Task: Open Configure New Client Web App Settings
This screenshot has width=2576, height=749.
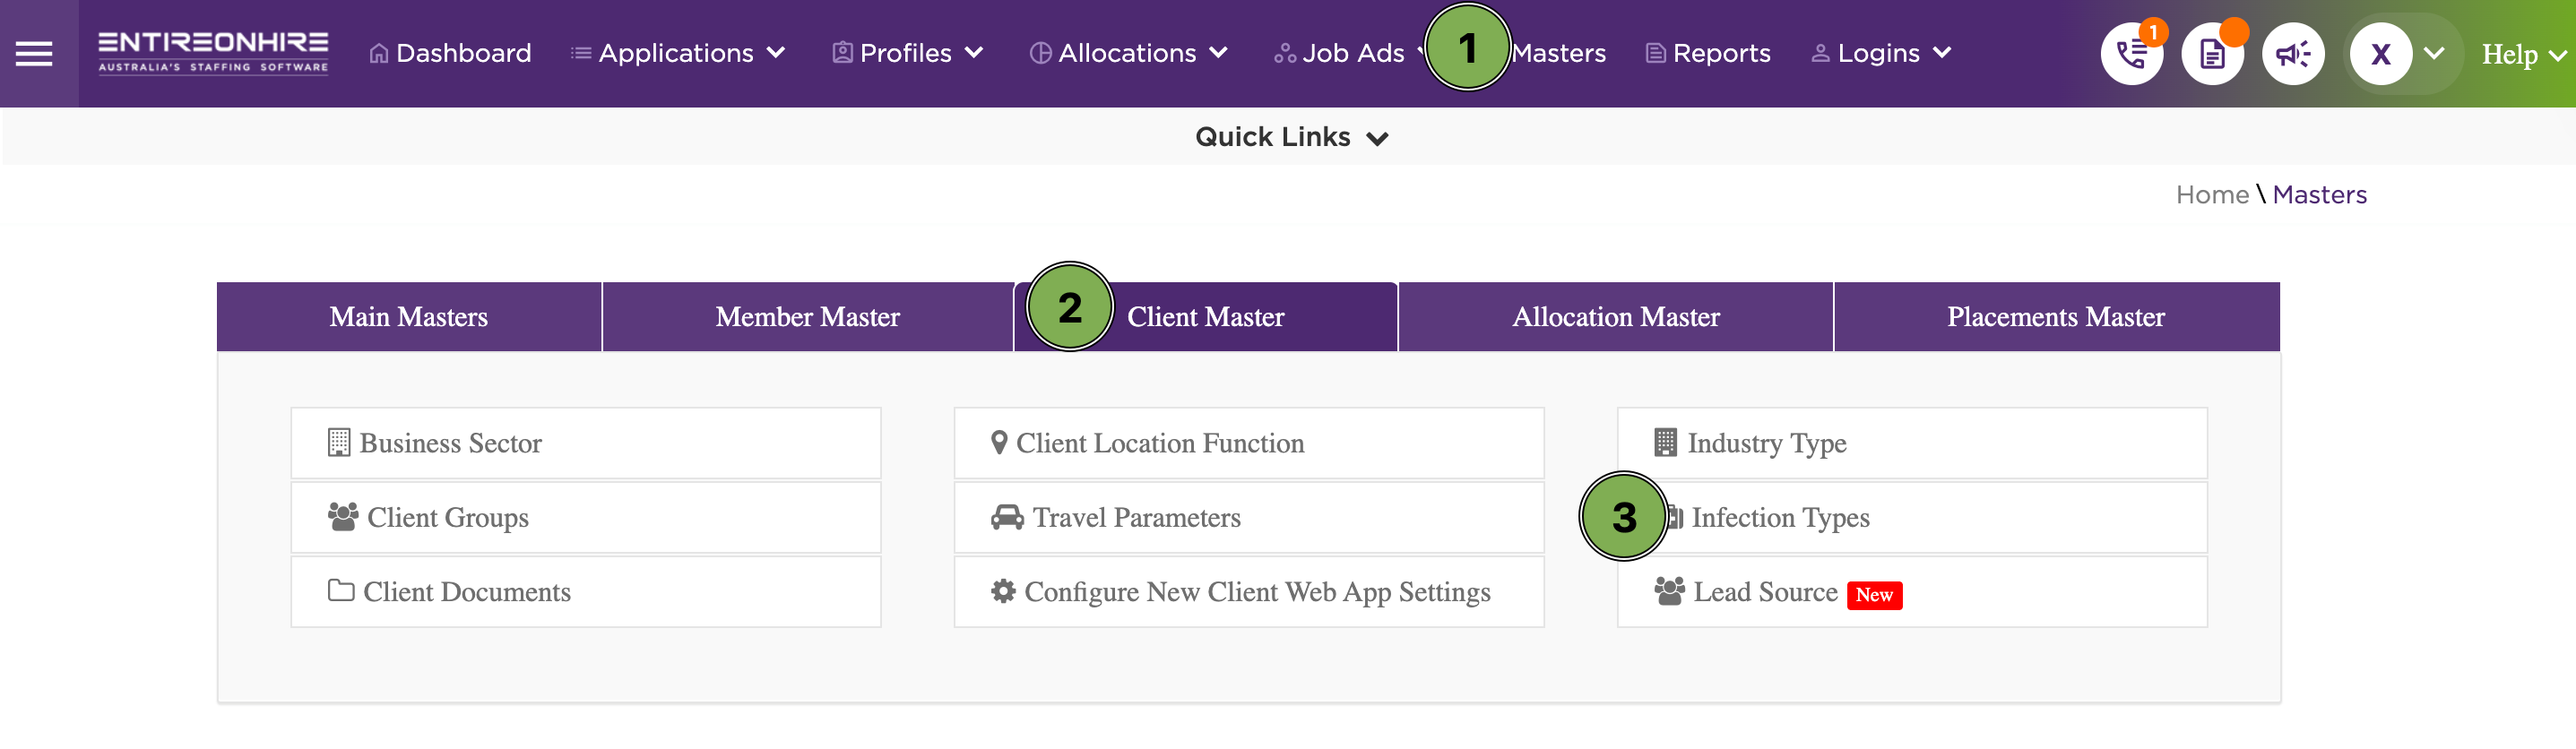Action: 1249,592
